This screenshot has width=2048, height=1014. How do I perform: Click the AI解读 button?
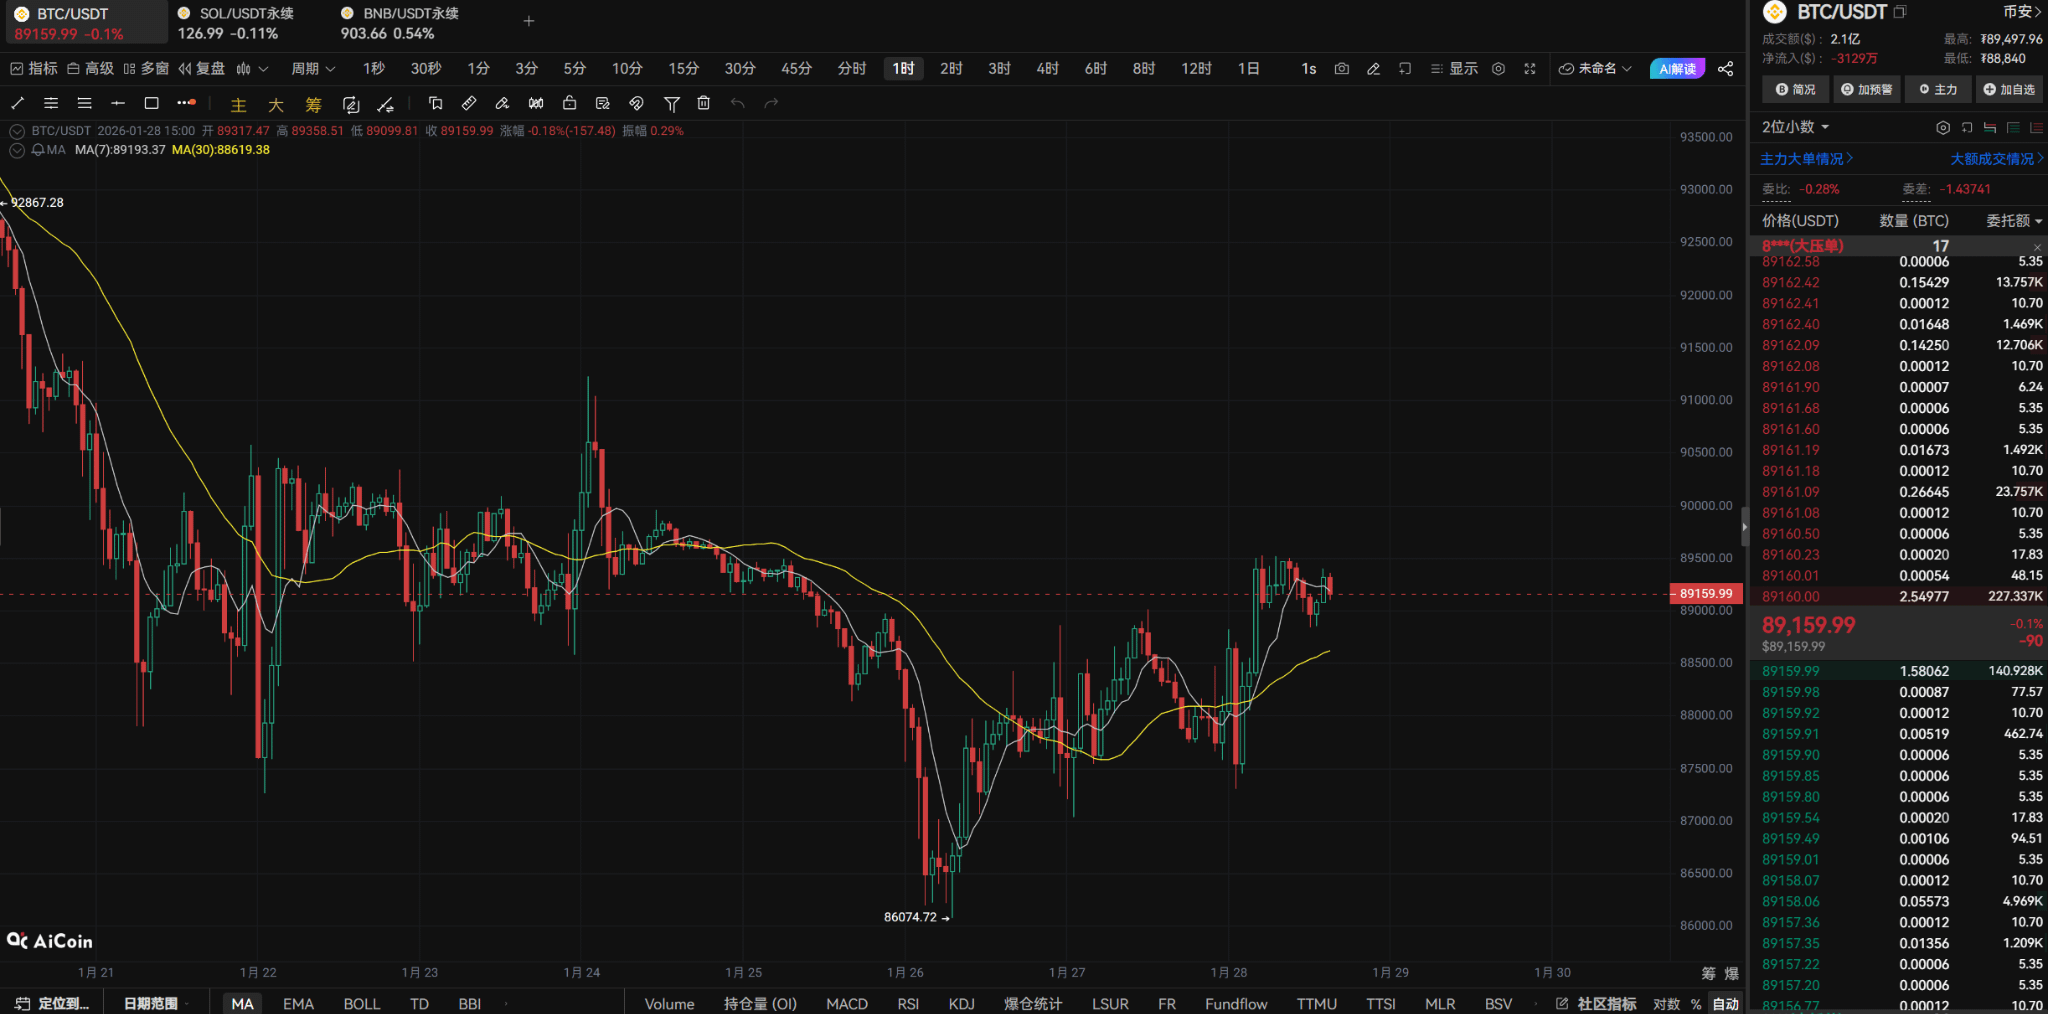pyautogui.click(x=1677, y=69)
